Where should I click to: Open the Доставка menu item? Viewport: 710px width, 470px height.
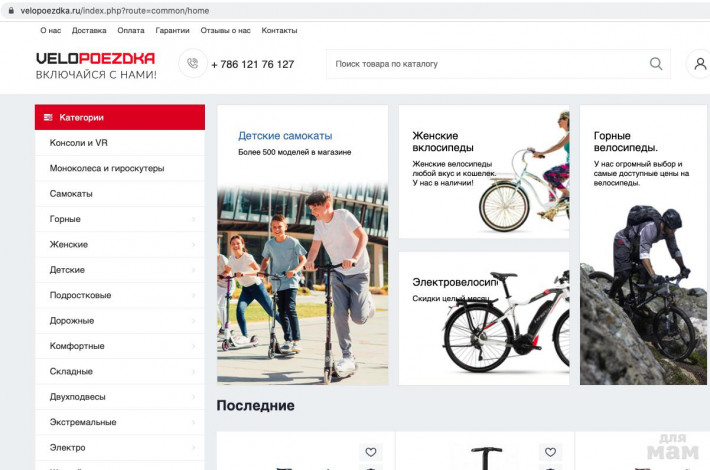pyautogui.click(x=89, y=30)
